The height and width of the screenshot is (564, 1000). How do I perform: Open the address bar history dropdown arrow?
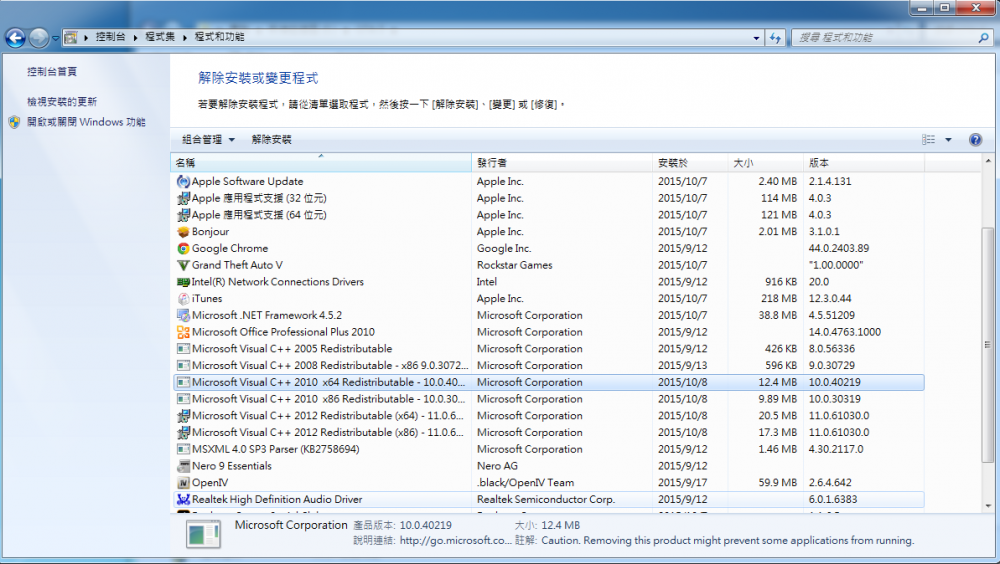756,38
